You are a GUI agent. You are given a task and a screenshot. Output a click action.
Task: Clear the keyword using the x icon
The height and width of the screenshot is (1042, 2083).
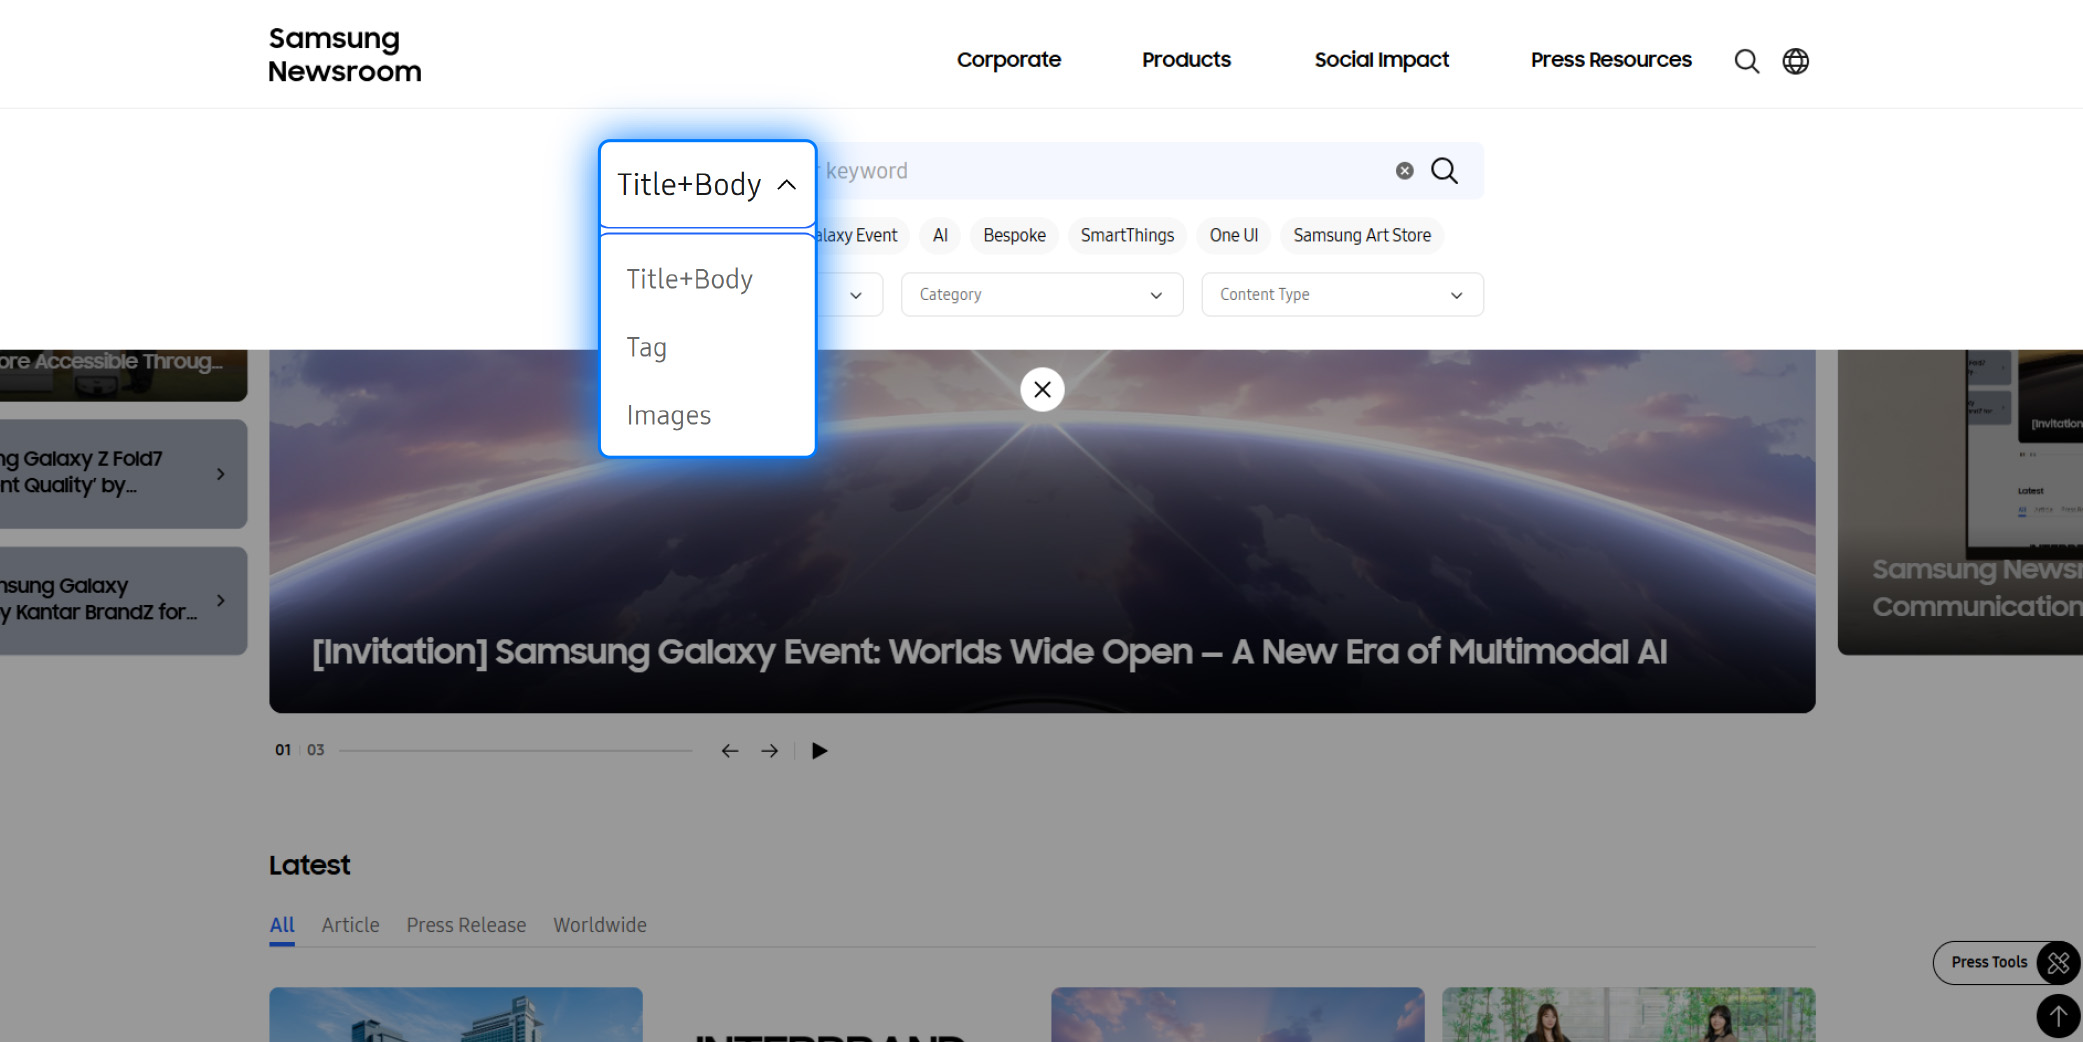click(x=1404, y=170)
